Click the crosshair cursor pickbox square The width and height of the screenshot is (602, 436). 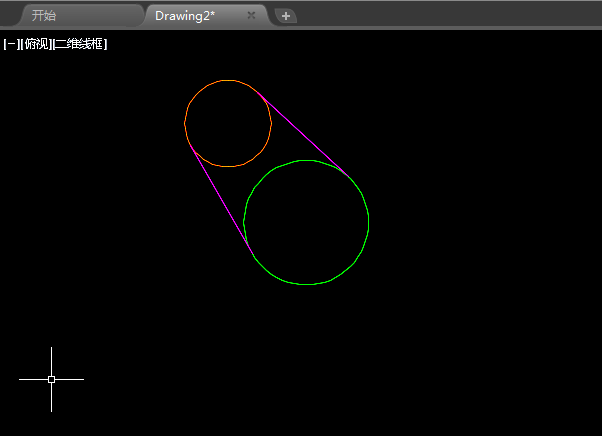[x=51, y=380]
